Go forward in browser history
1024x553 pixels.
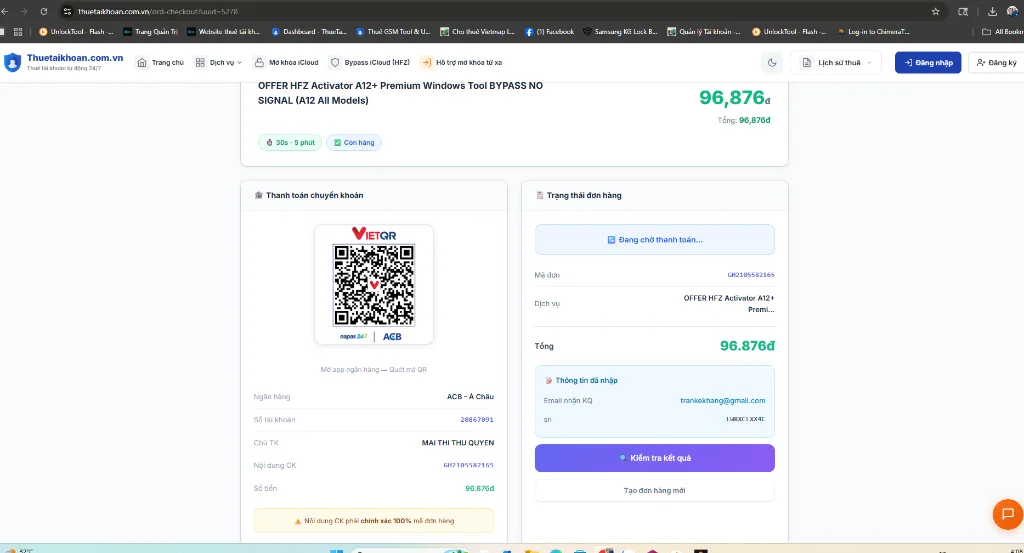click(x=24, y=11)
